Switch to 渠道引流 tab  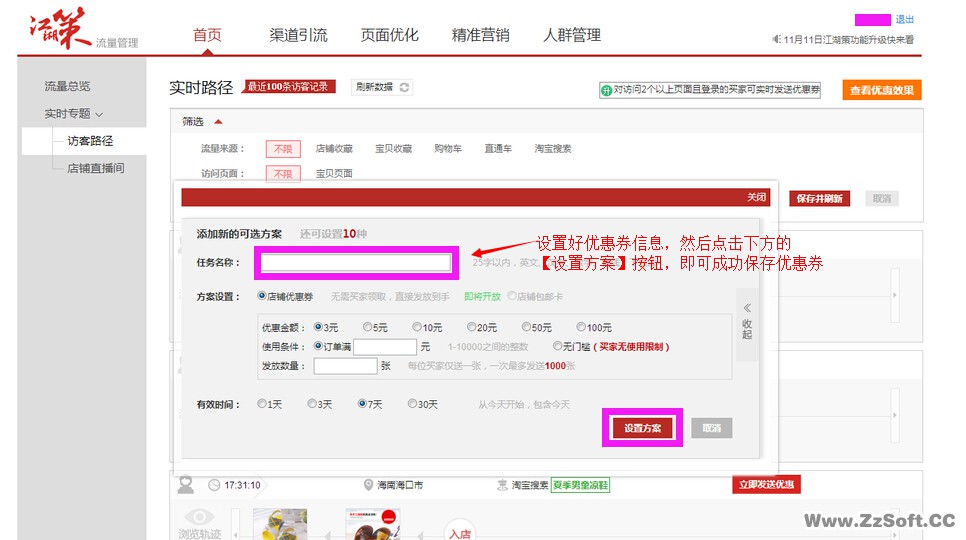point(298,35)
